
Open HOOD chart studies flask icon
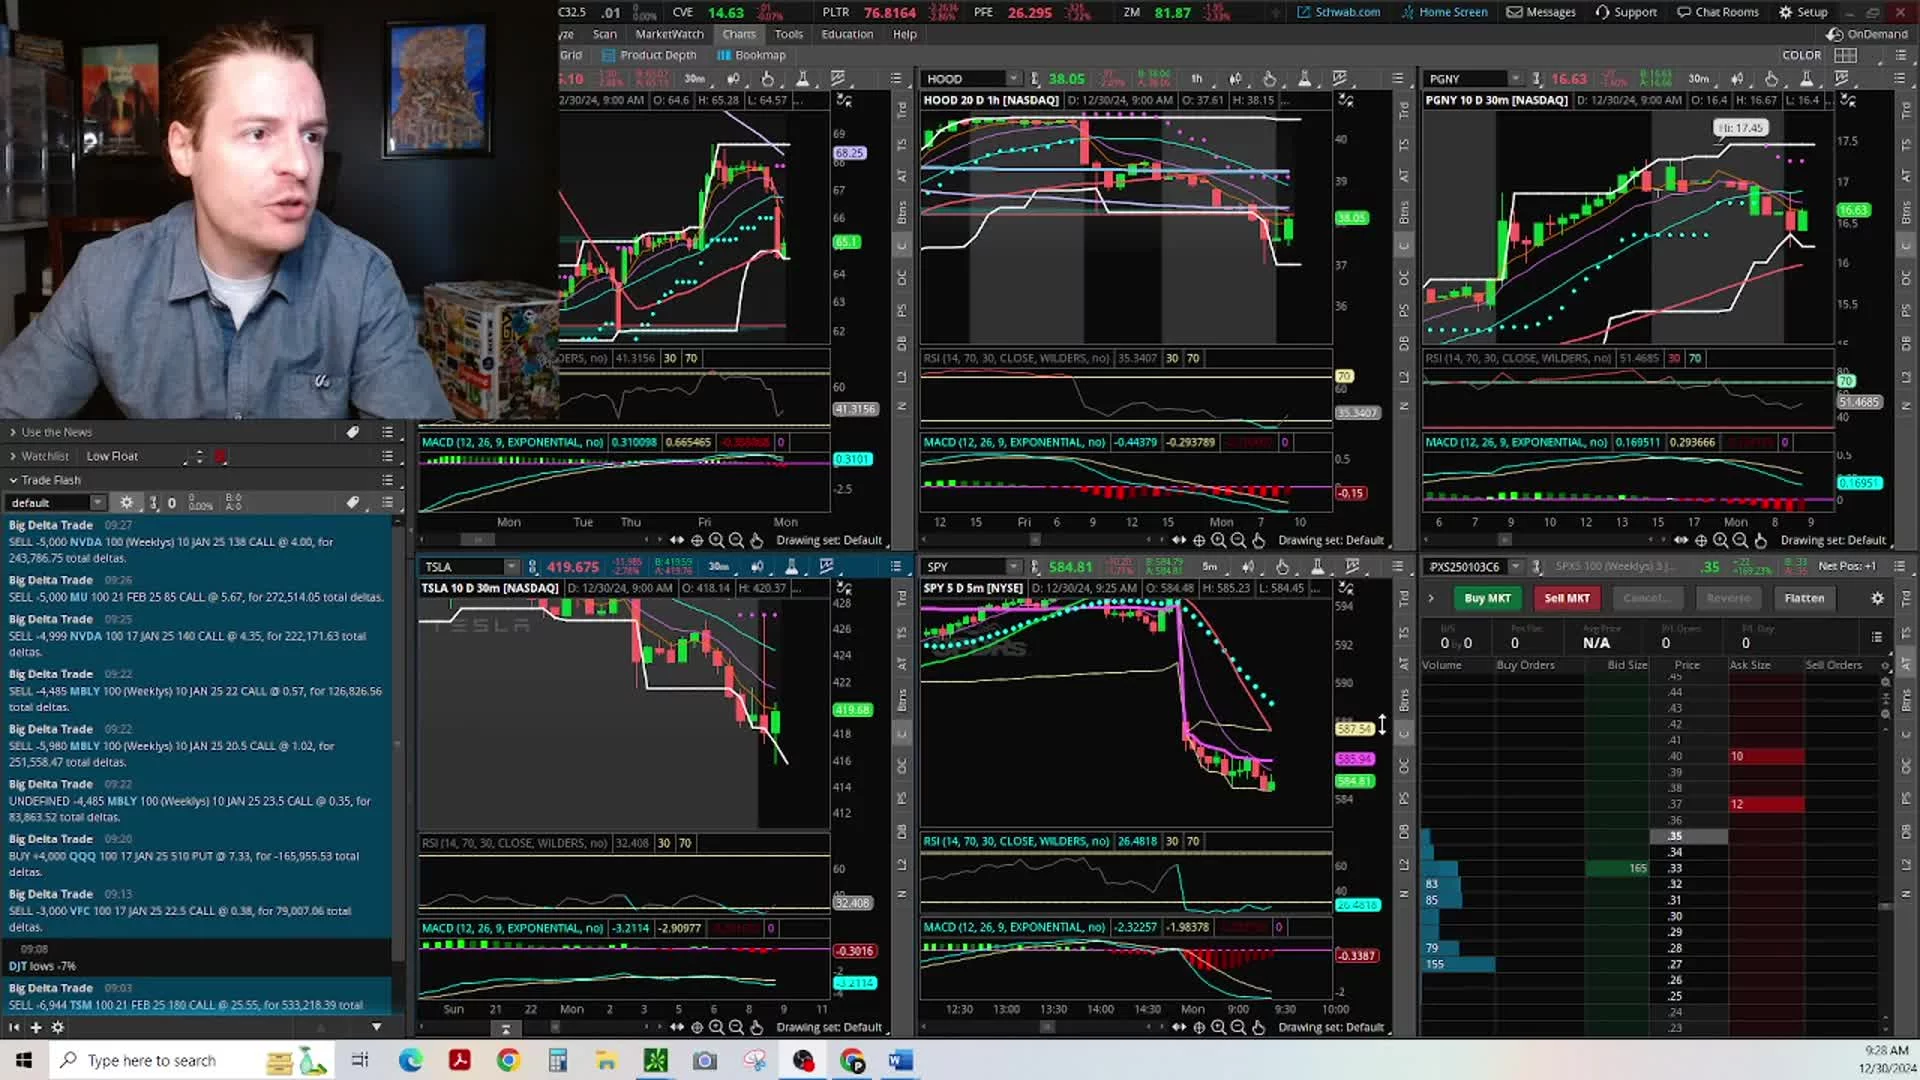click(1304, 78)
